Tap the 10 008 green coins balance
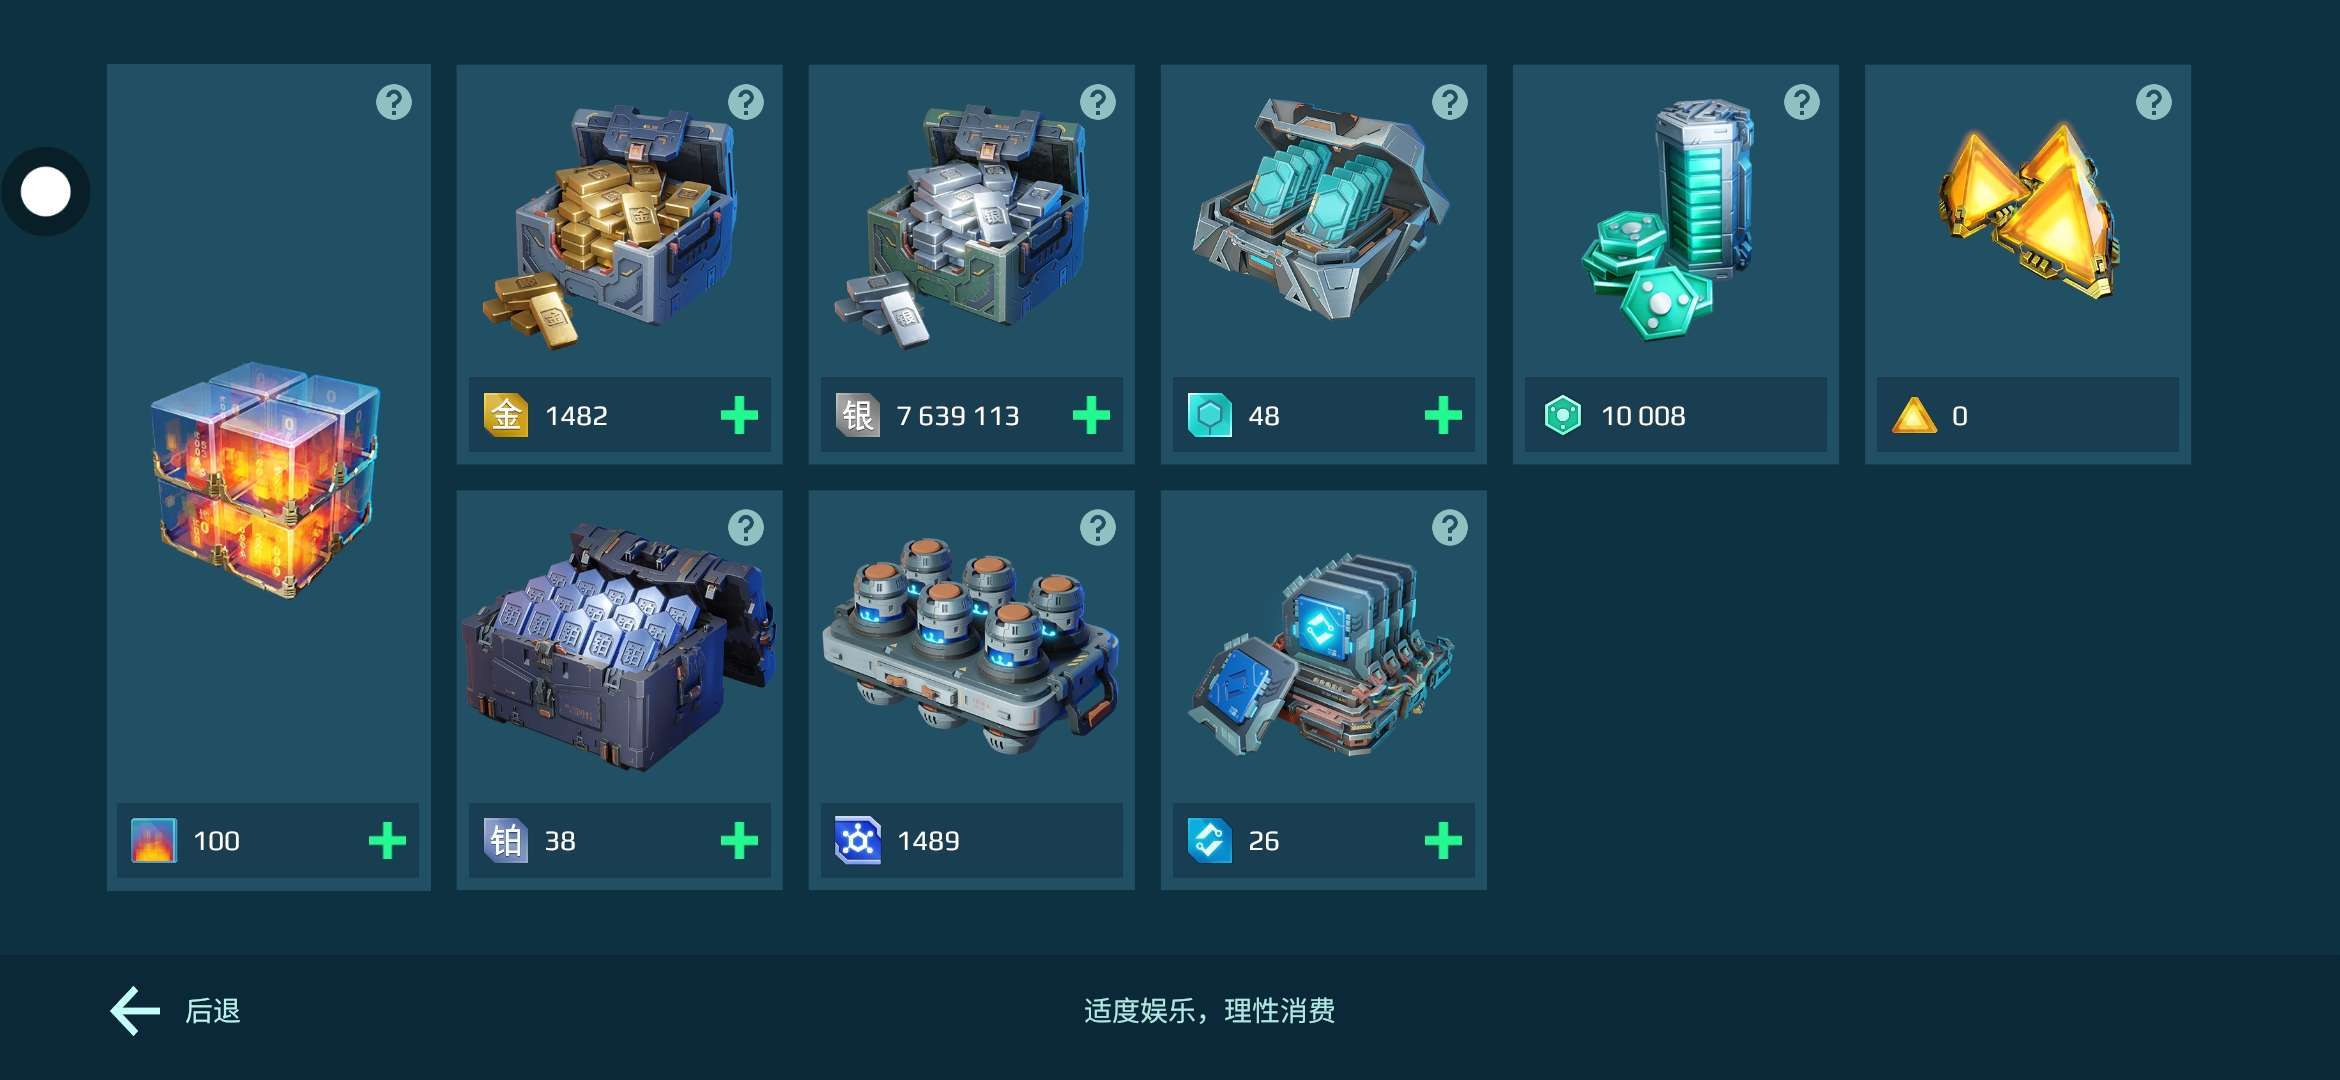 (1676, 415)
